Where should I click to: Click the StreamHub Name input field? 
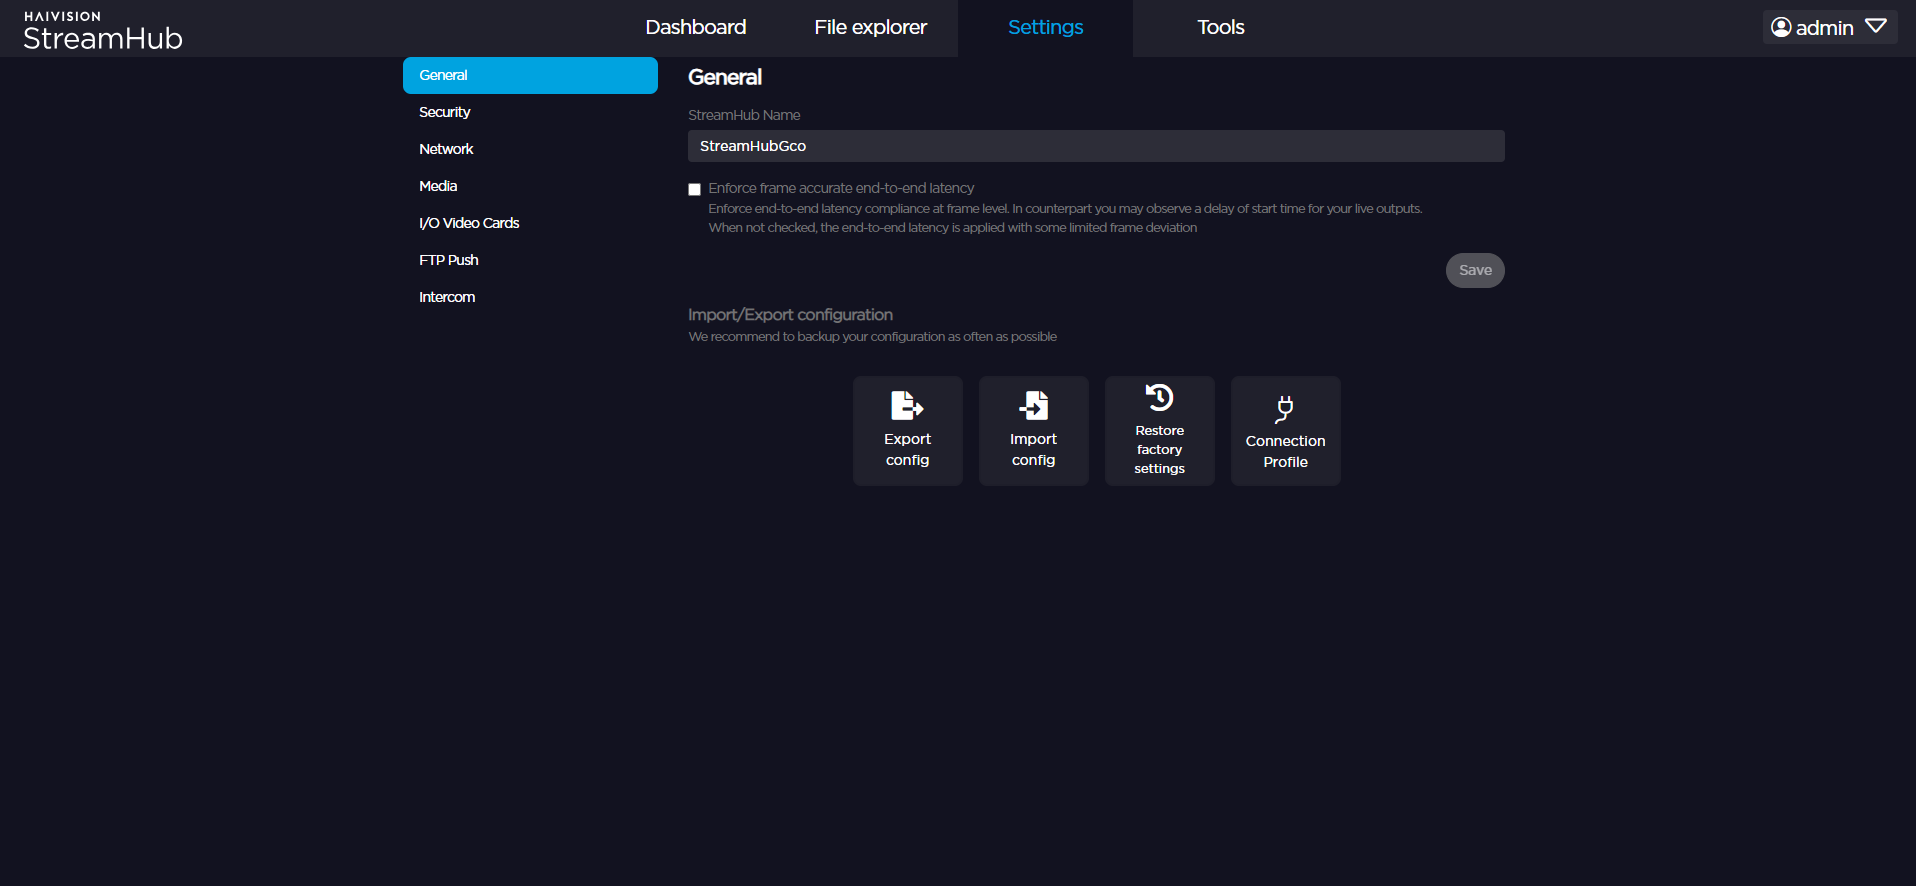point(1095,146)
